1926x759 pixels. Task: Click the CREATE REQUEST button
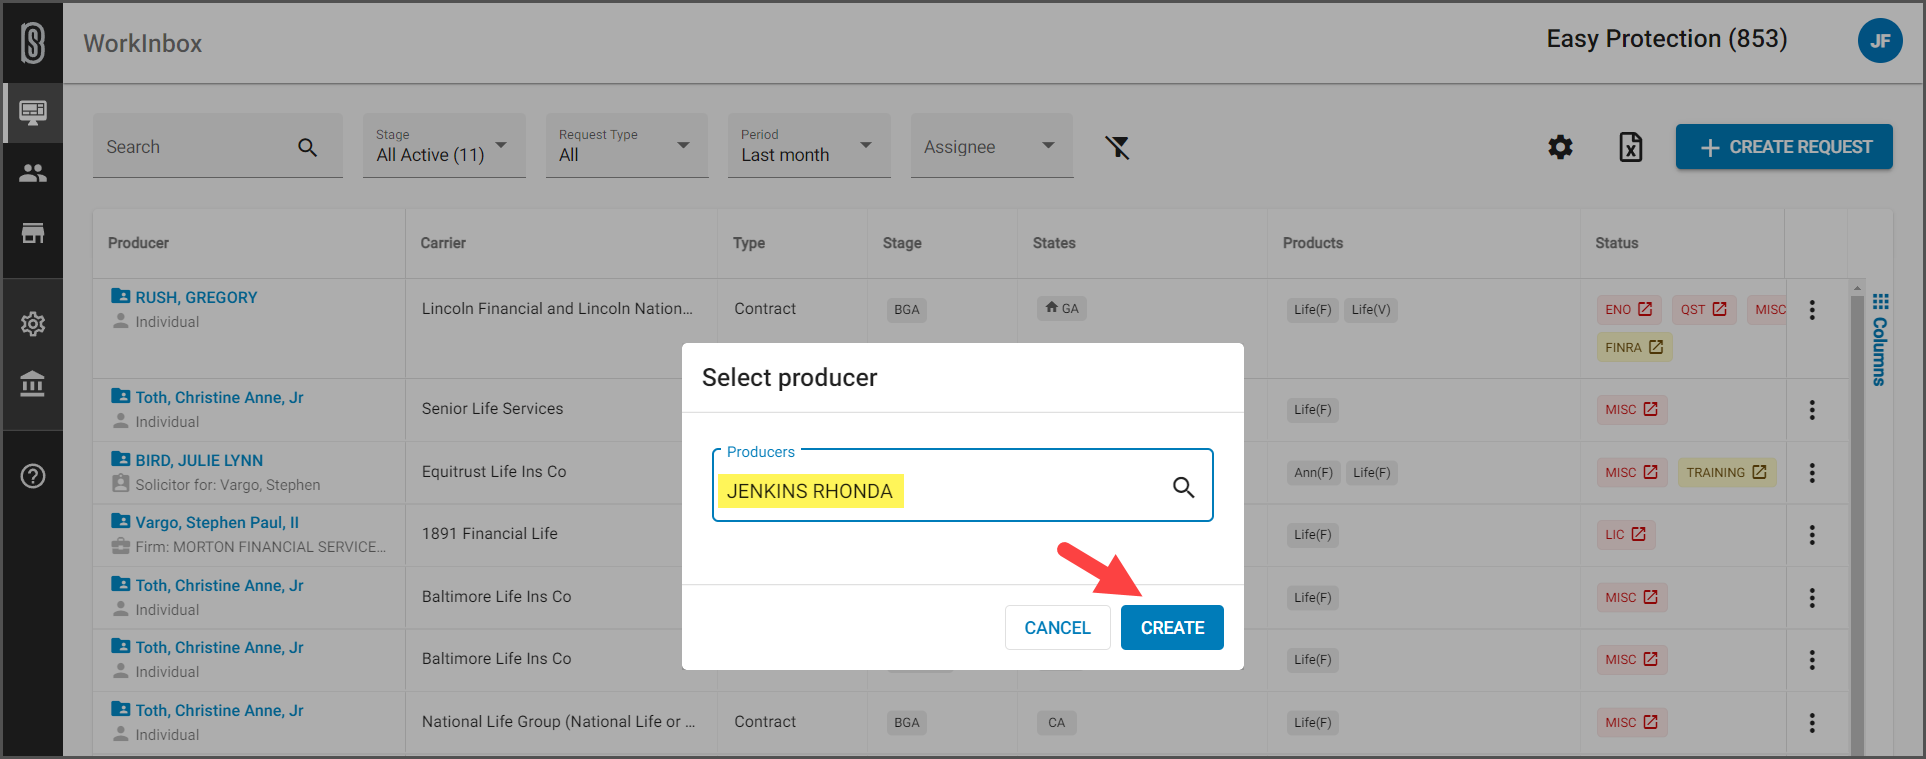[x=1784, y=147]
